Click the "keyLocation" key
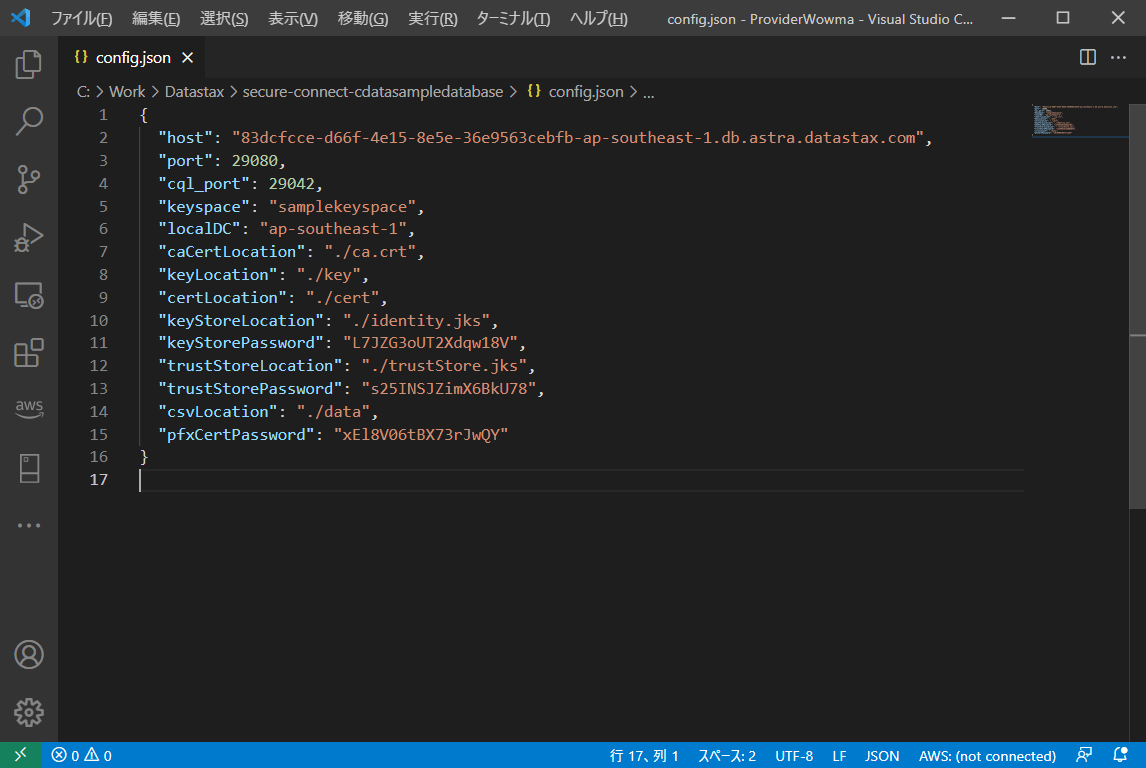The height and width of the screenshot is (768, 1146). pyautogui.click(x=218, y=275)
